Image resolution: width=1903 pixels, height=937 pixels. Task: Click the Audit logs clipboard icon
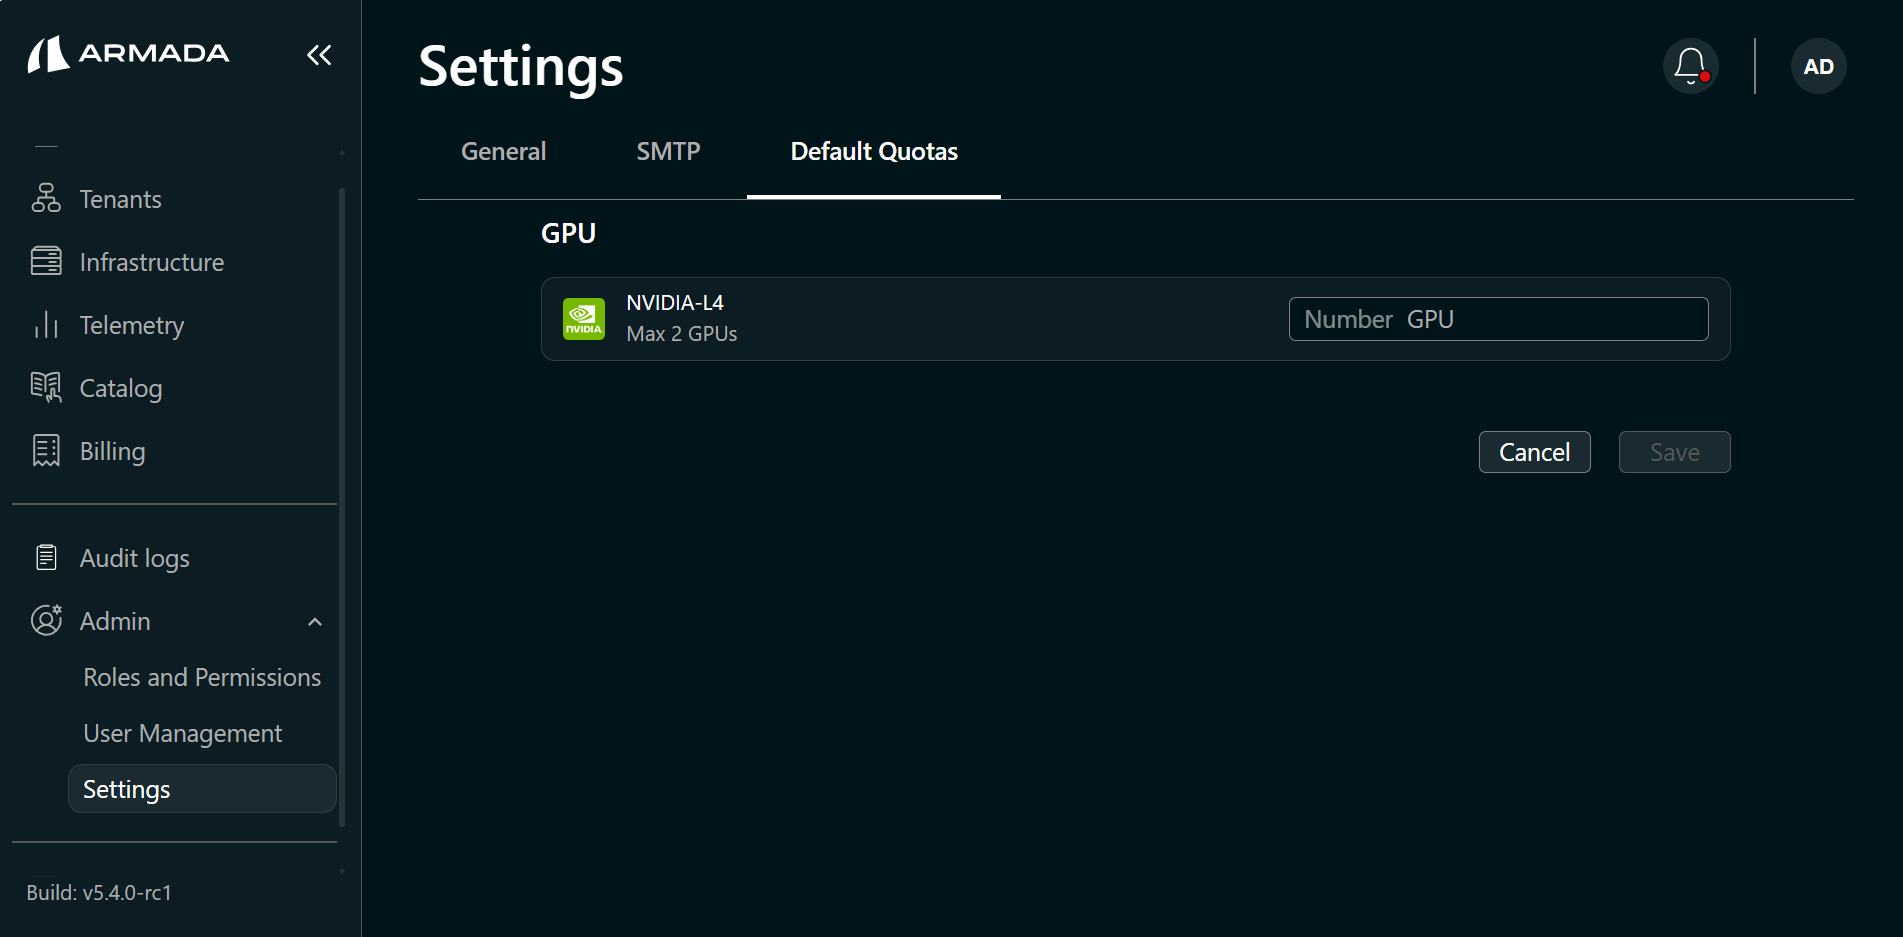[x=46, y=557]
